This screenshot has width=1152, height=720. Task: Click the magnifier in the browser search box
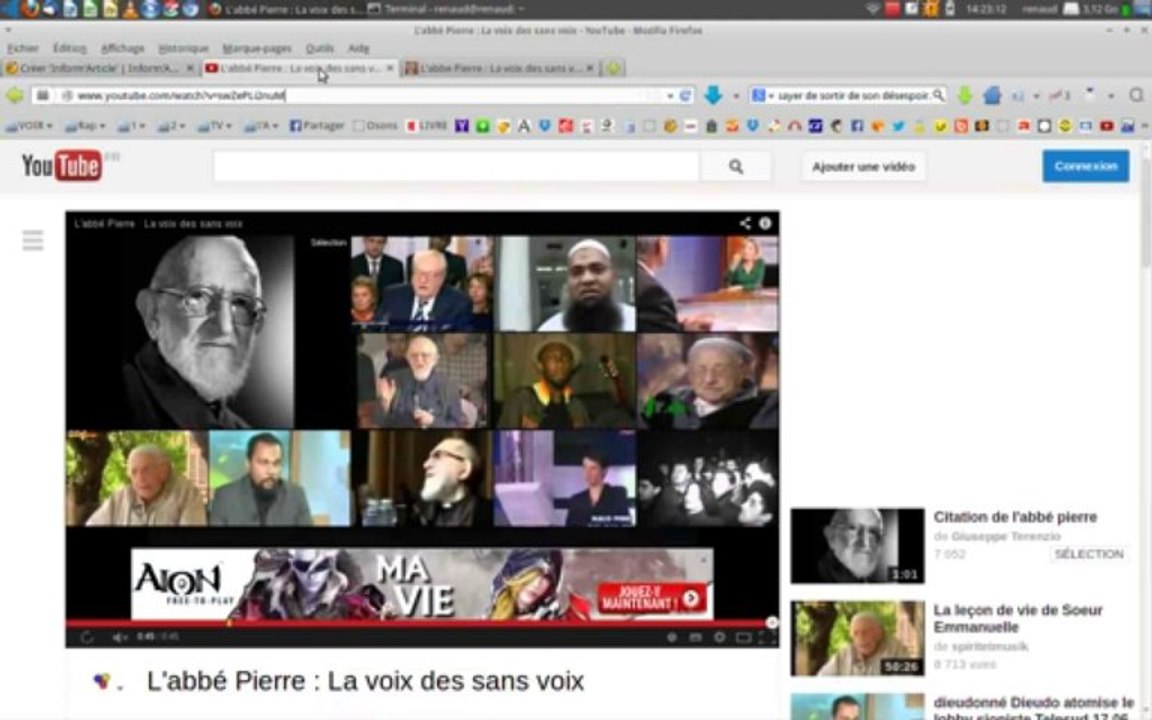[938, 95]
